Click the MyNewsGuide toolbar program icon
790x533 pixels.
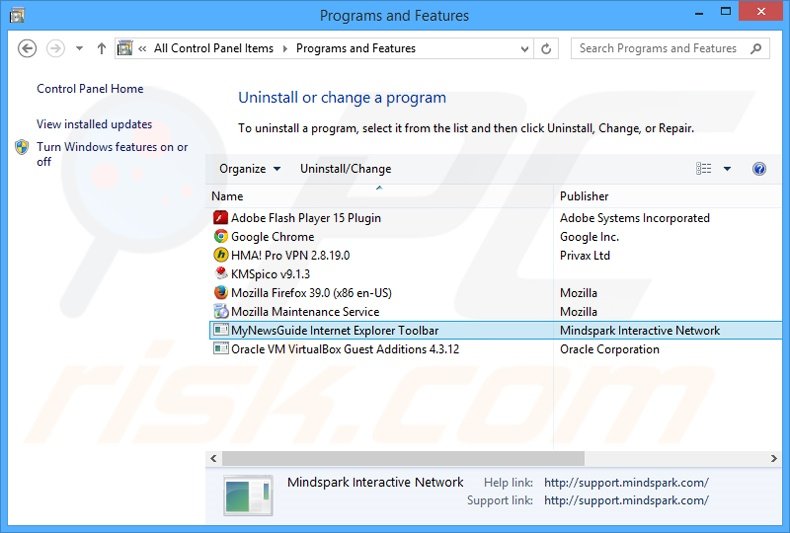(220, 330)
